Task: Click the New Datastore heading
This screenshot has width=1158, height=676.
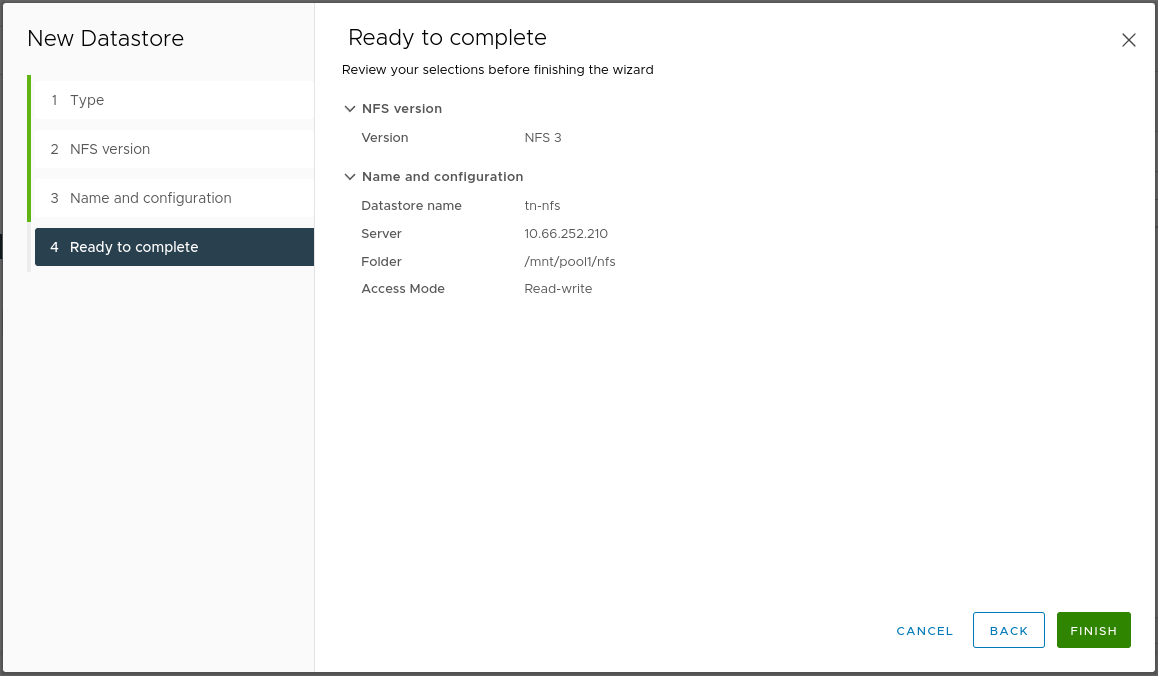Action: (105, 39)
